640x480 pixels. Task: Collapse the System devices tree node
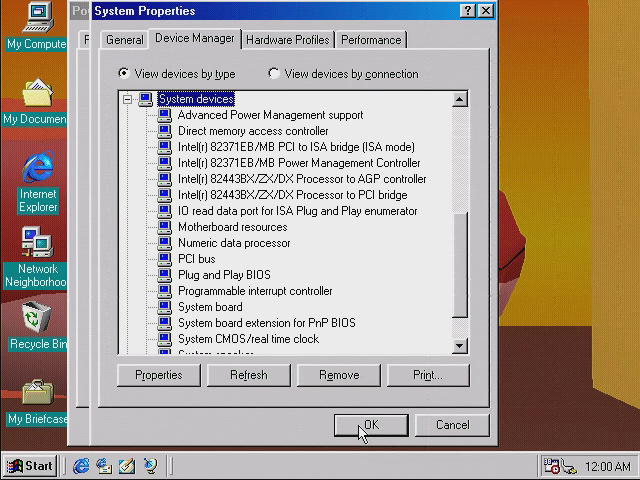point(127,99)
